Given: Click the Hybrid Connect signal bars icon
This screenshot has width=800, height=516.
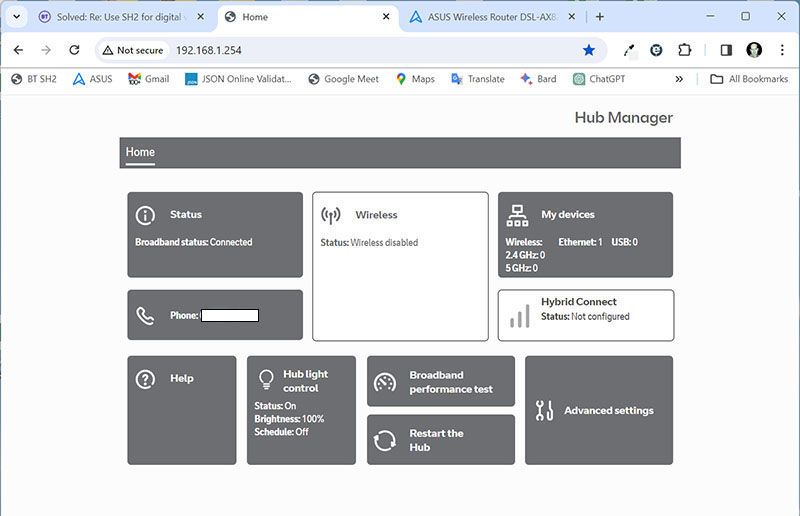Looking at the screenshot, I should (519, 316).
